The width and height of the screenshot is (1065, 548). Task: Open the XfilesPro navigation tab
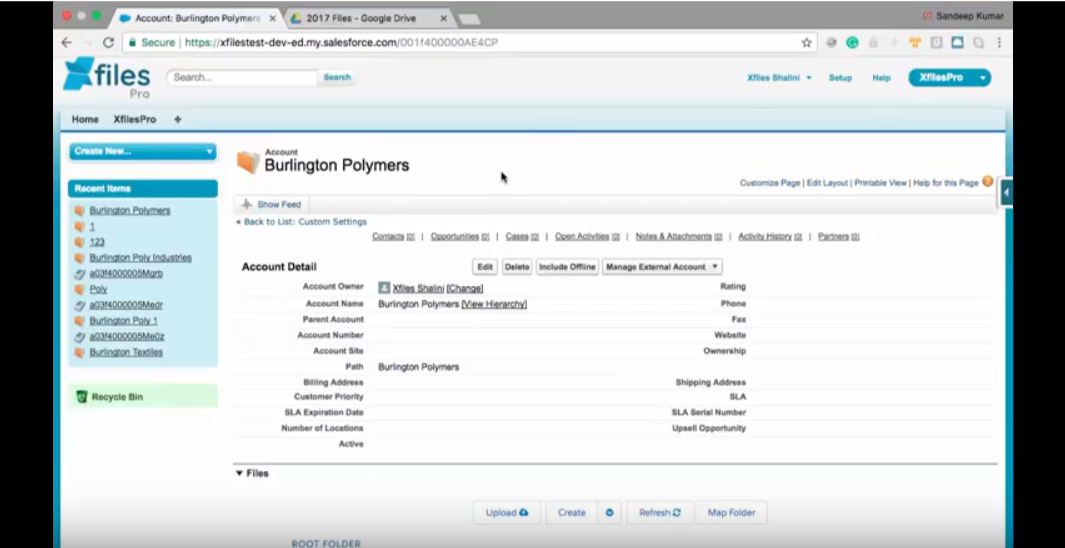click(134, 119)
